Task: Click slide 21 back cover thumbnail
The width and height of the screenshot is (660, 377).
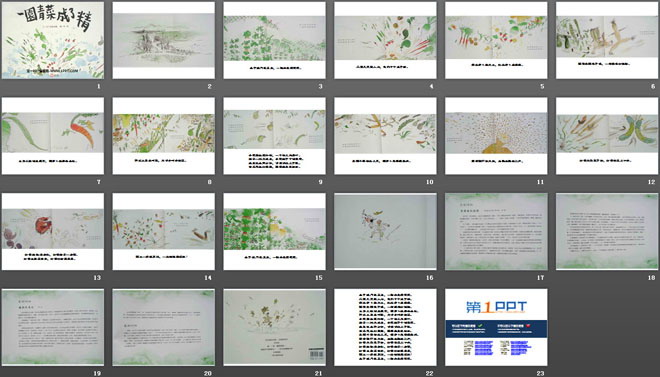Action: pos(274,327)
